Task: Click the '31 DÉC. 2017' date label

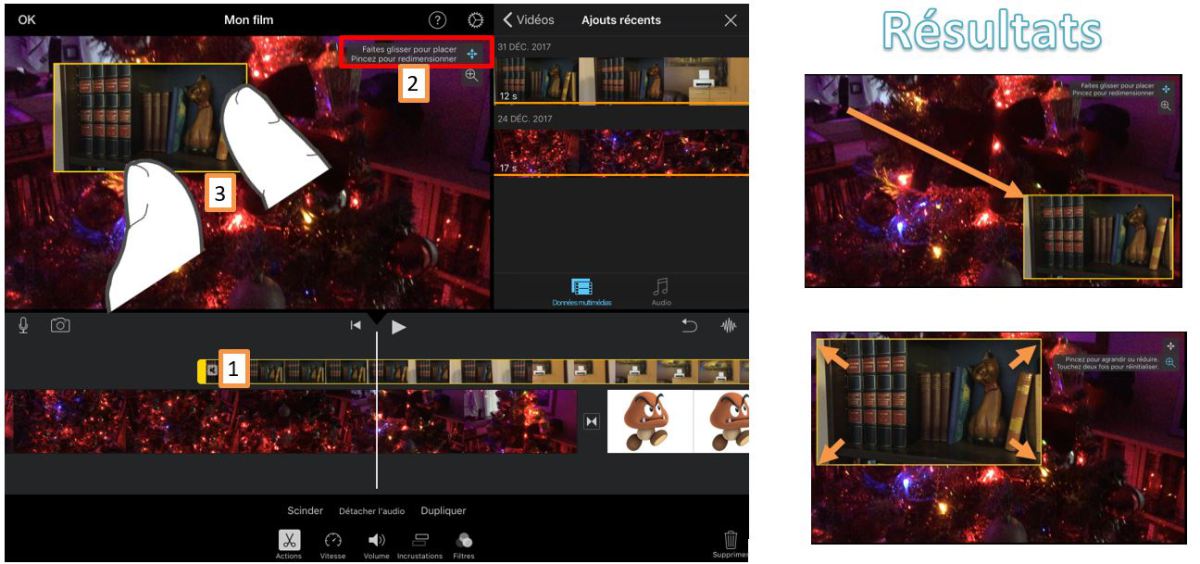Action: (x=524, y=47)
